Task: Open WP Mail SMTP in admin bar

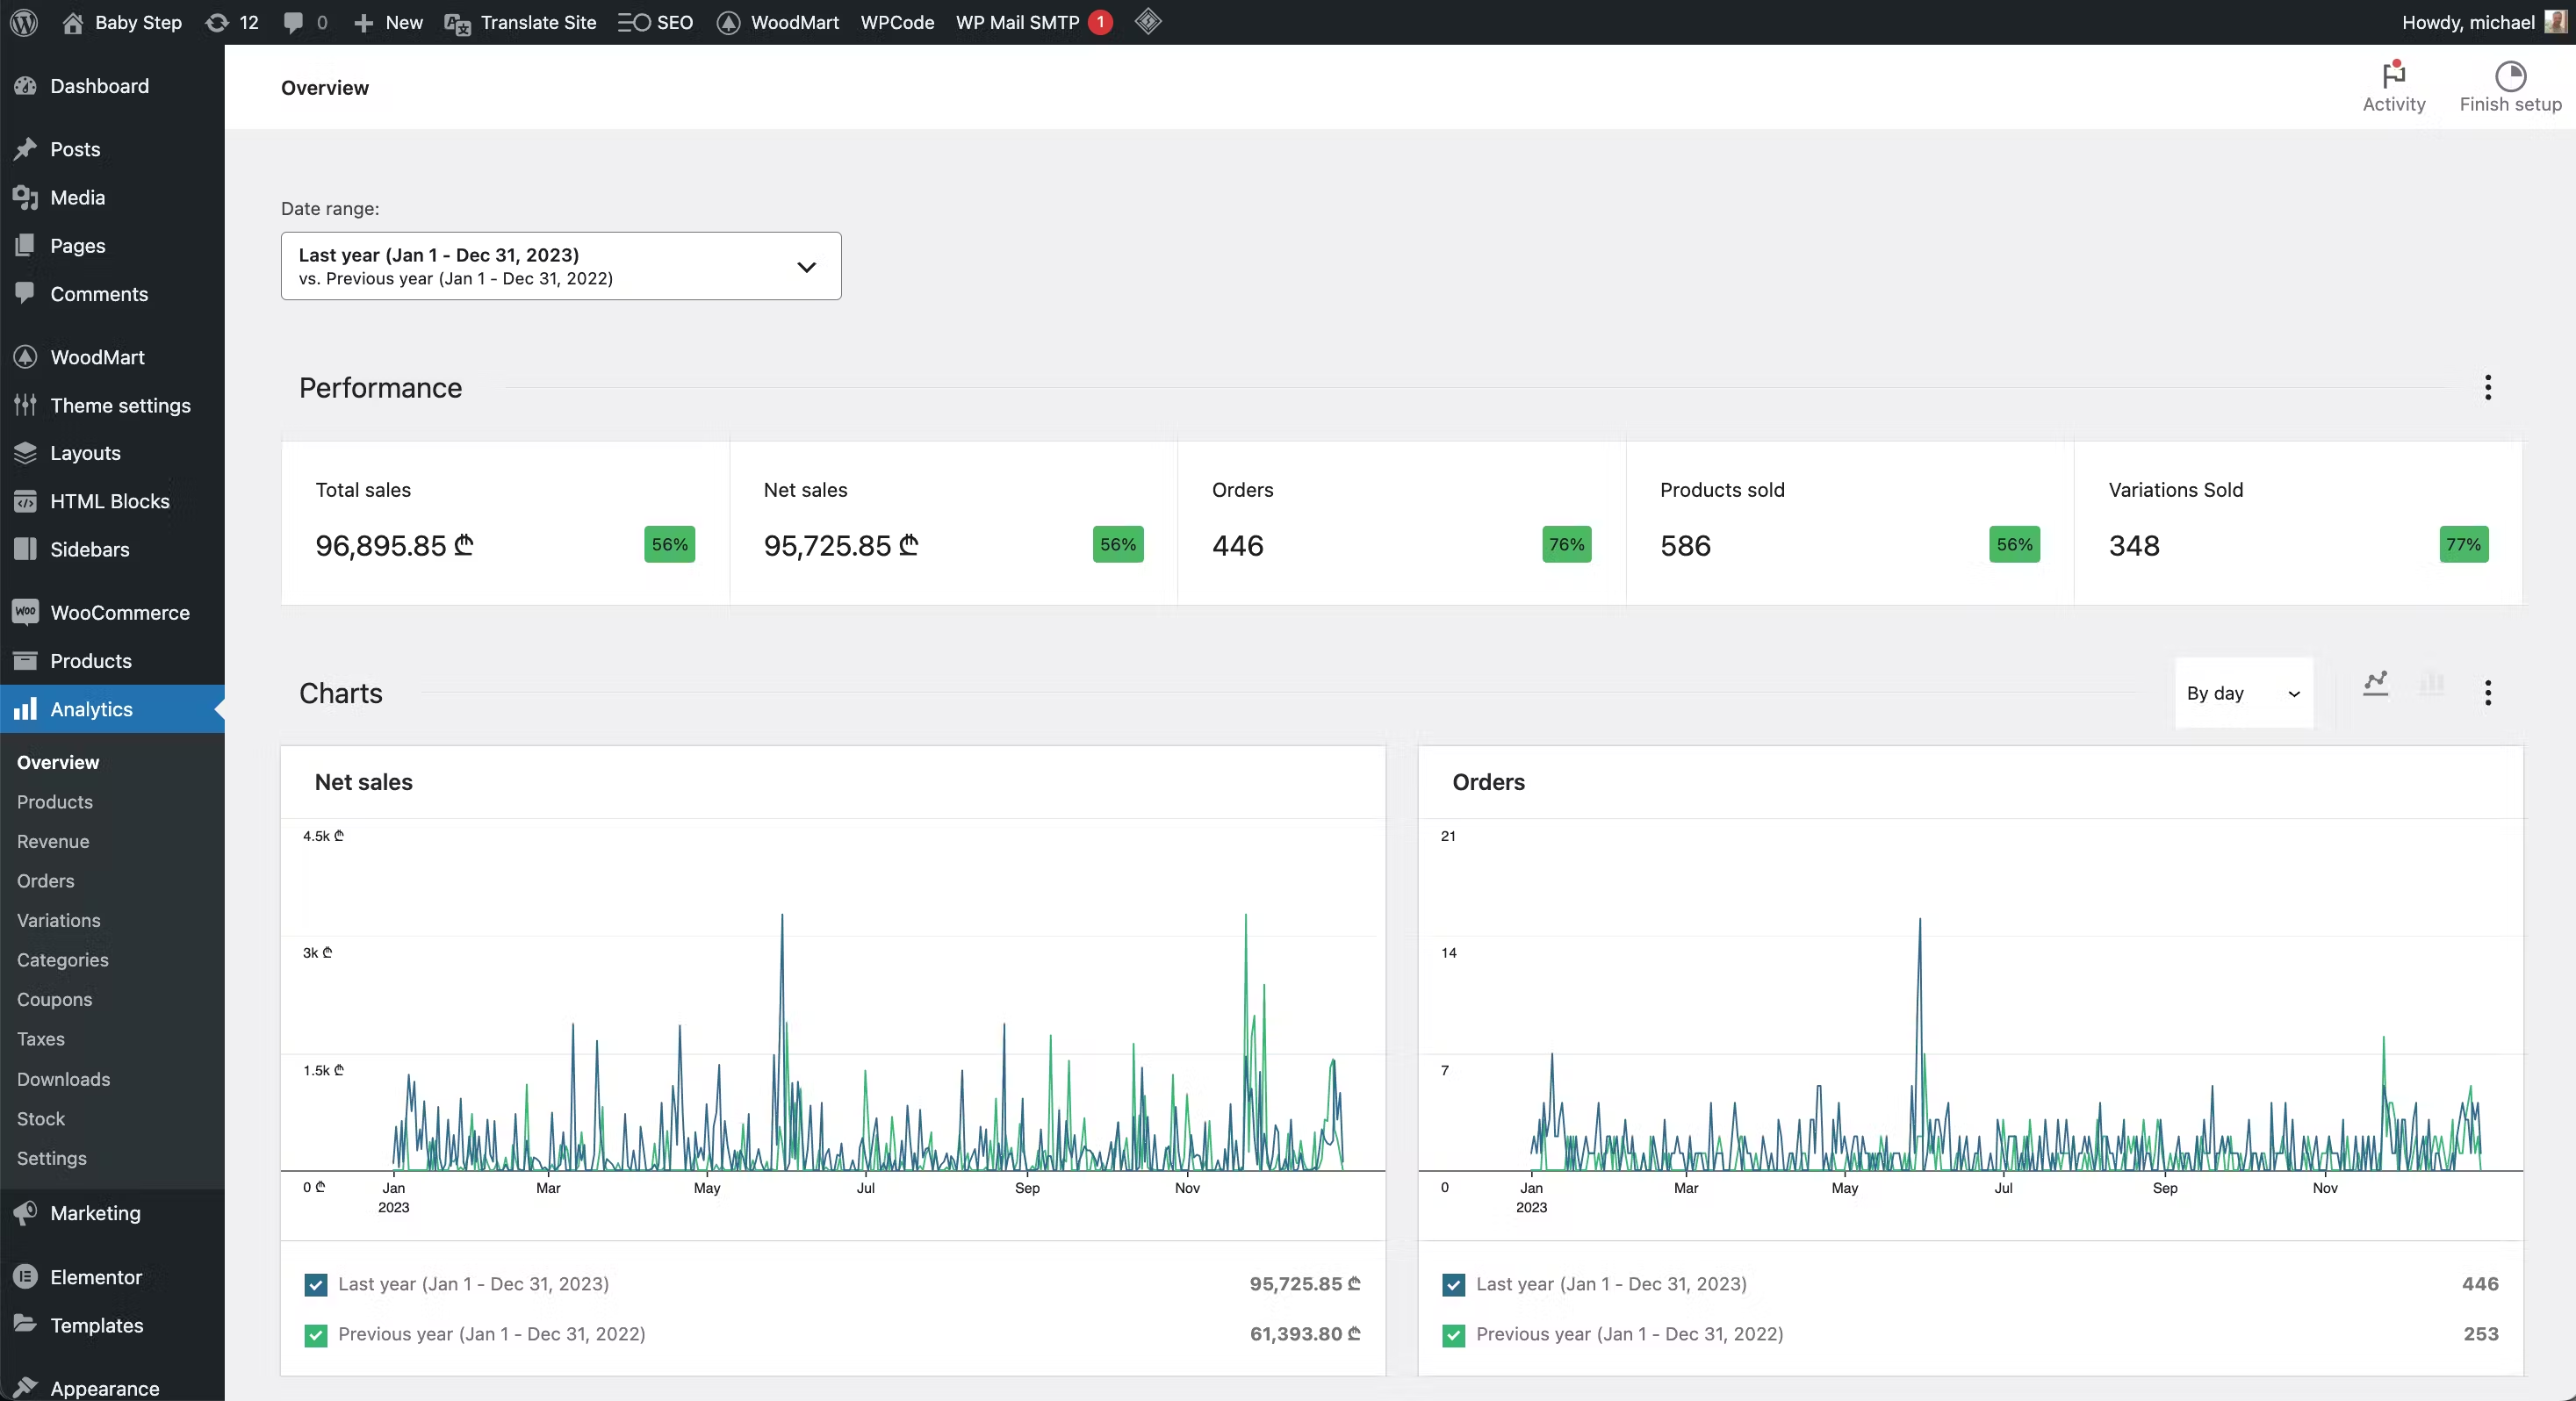Action: coord(1018,22)
